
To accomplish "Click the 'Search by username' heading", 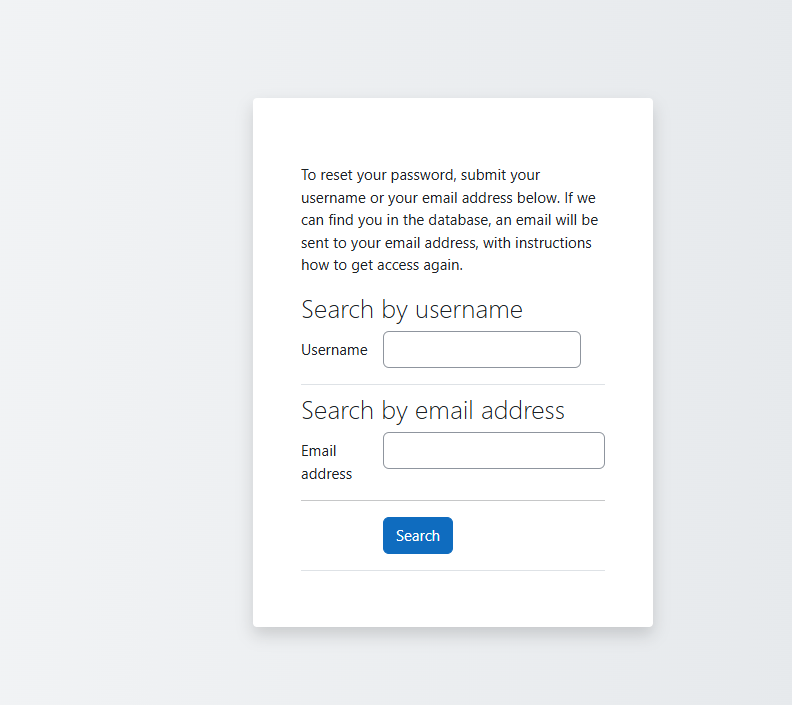I will (x=411, y=310).
